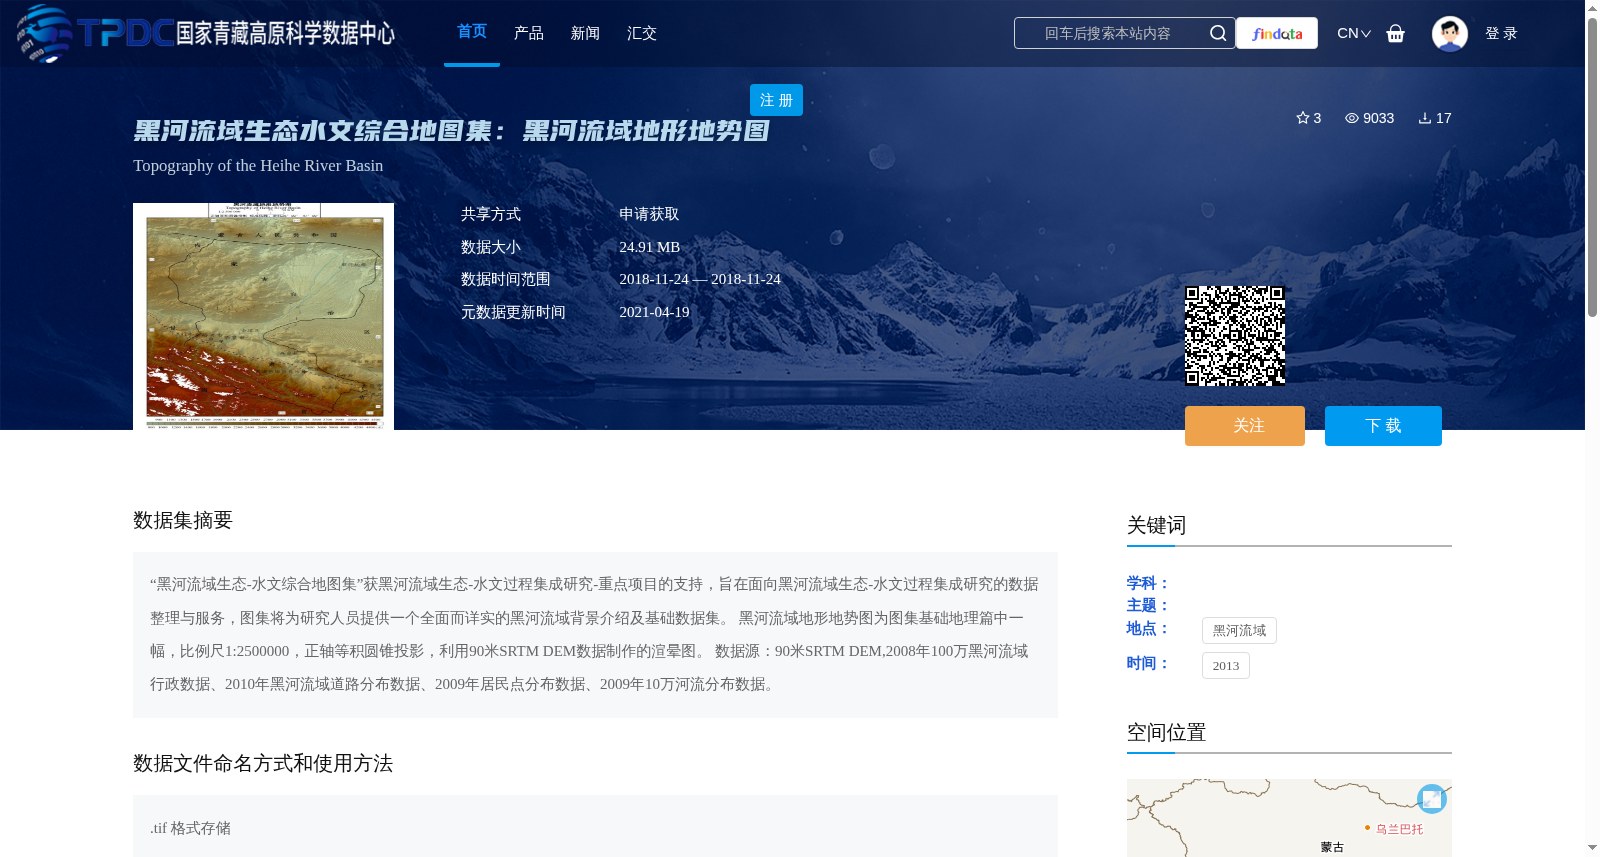Click the download count icon

pyautogui.click(x=1425, y=118)
